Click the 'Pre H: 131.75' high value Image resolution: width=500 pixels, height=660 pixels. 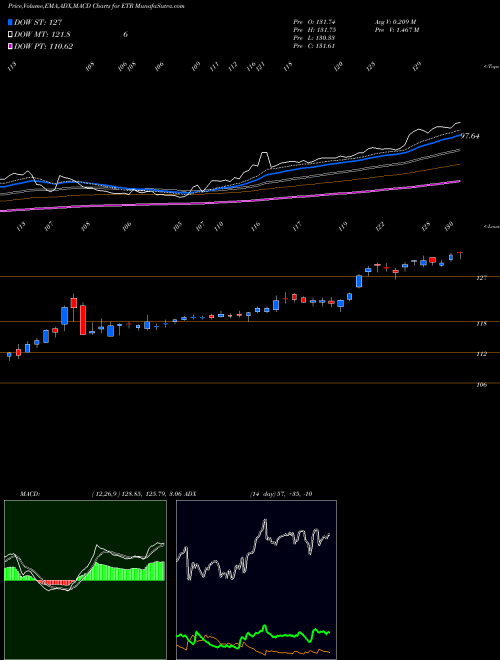[314, 30]
